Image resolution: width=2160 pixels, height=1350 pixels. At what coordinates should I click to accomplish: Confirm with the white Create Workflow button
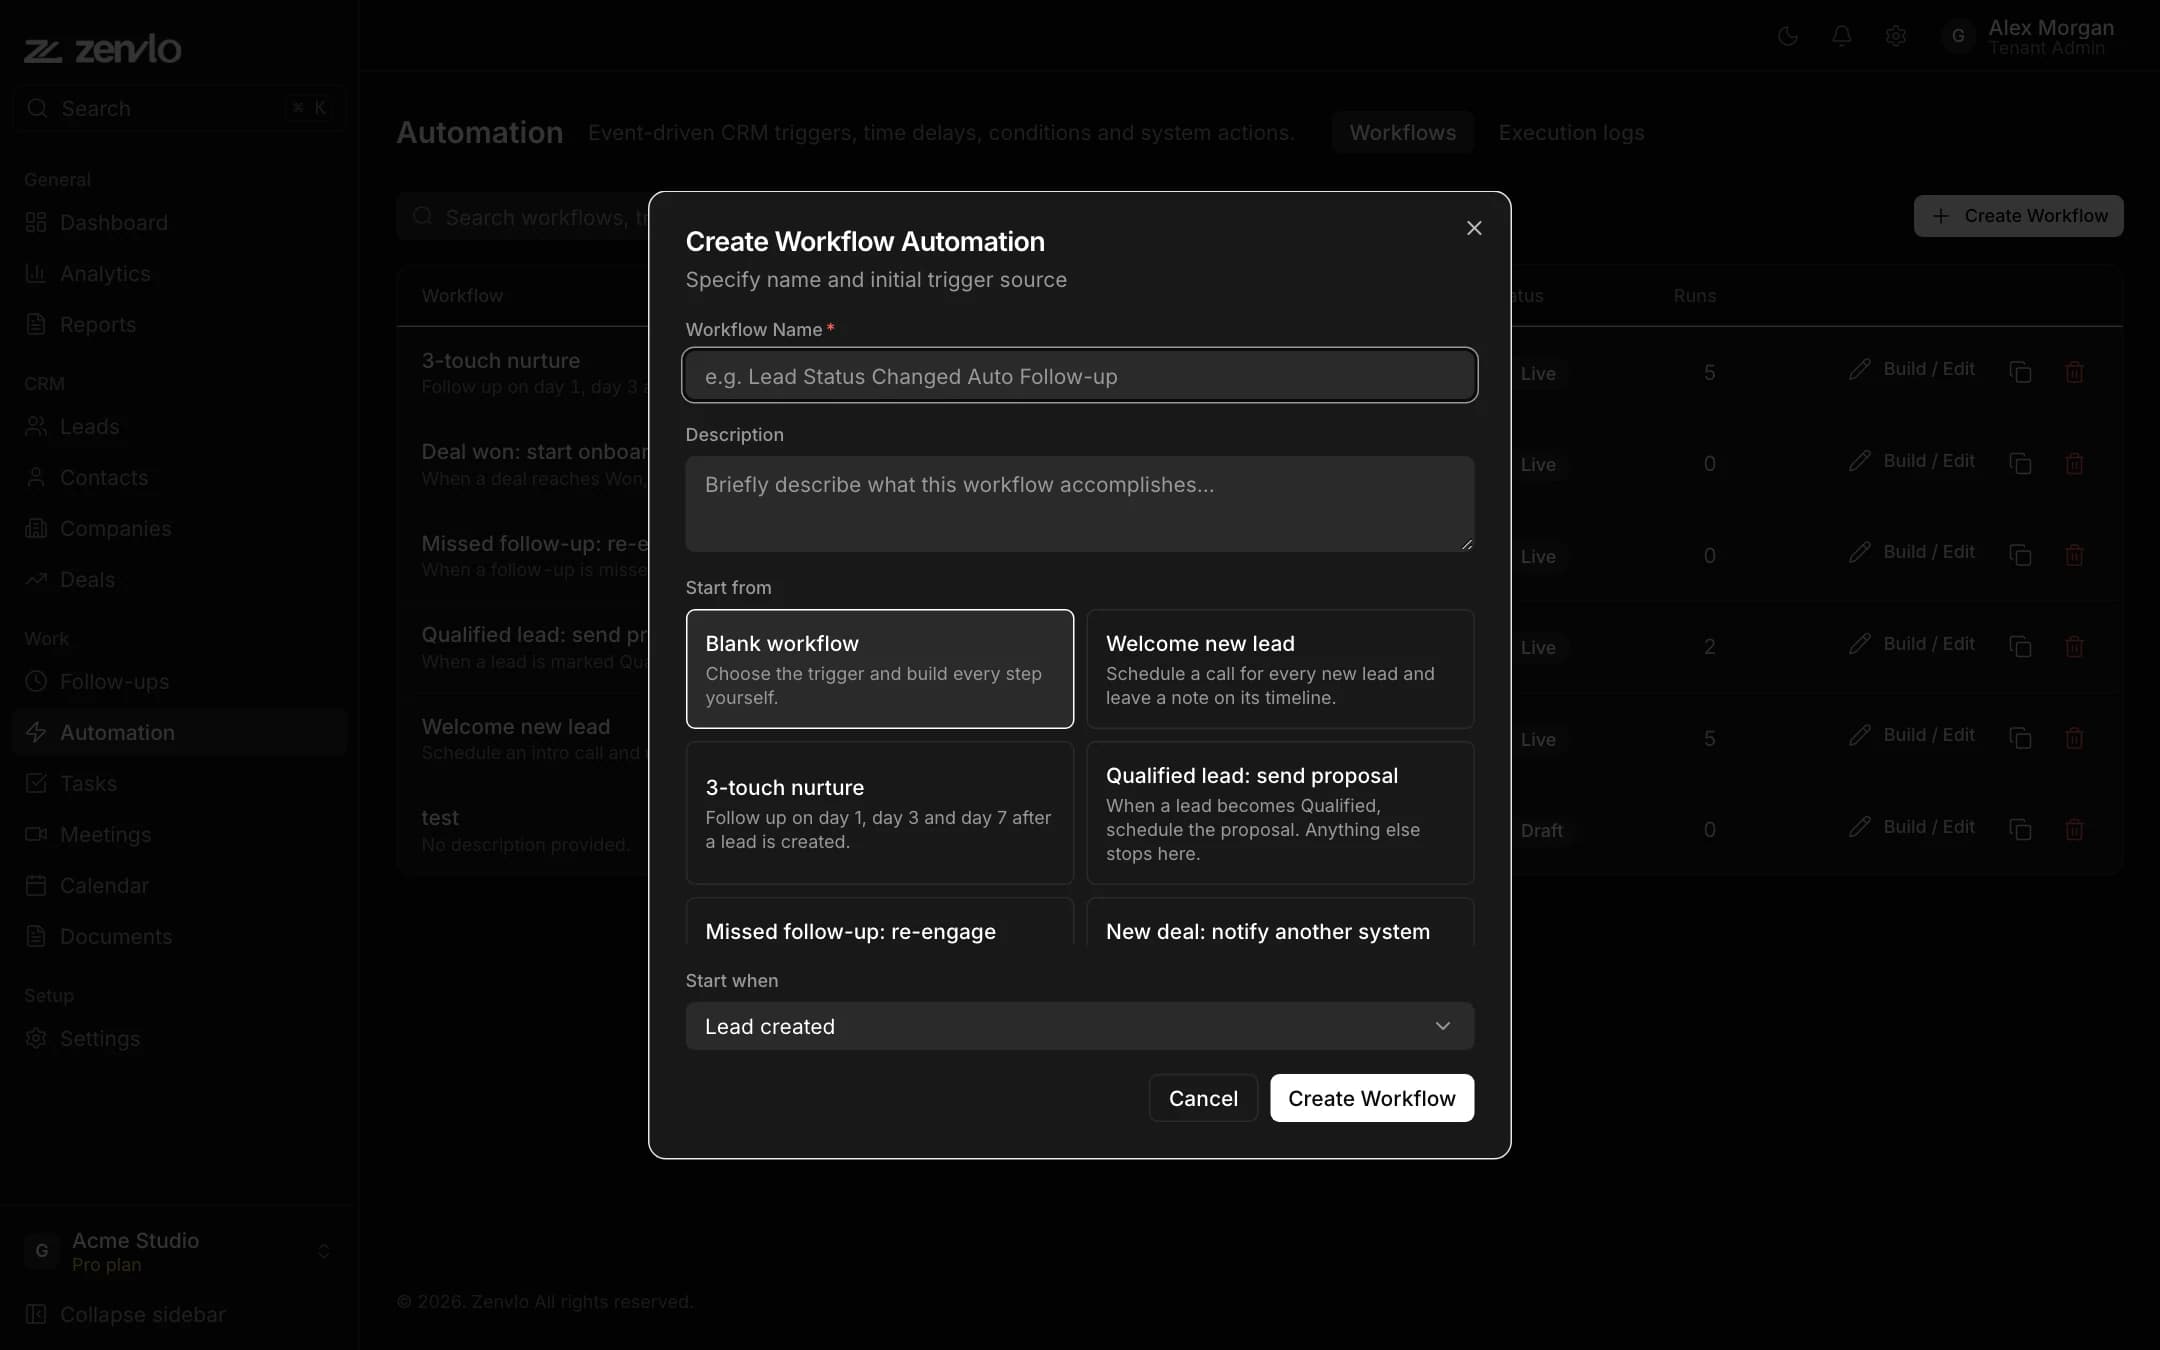click(1371, 1098)
